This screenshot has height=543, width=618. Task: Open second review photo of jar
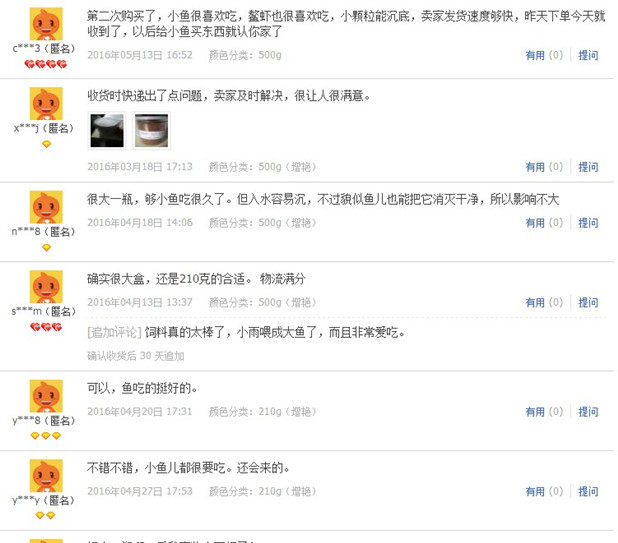[x=151, y=131]
